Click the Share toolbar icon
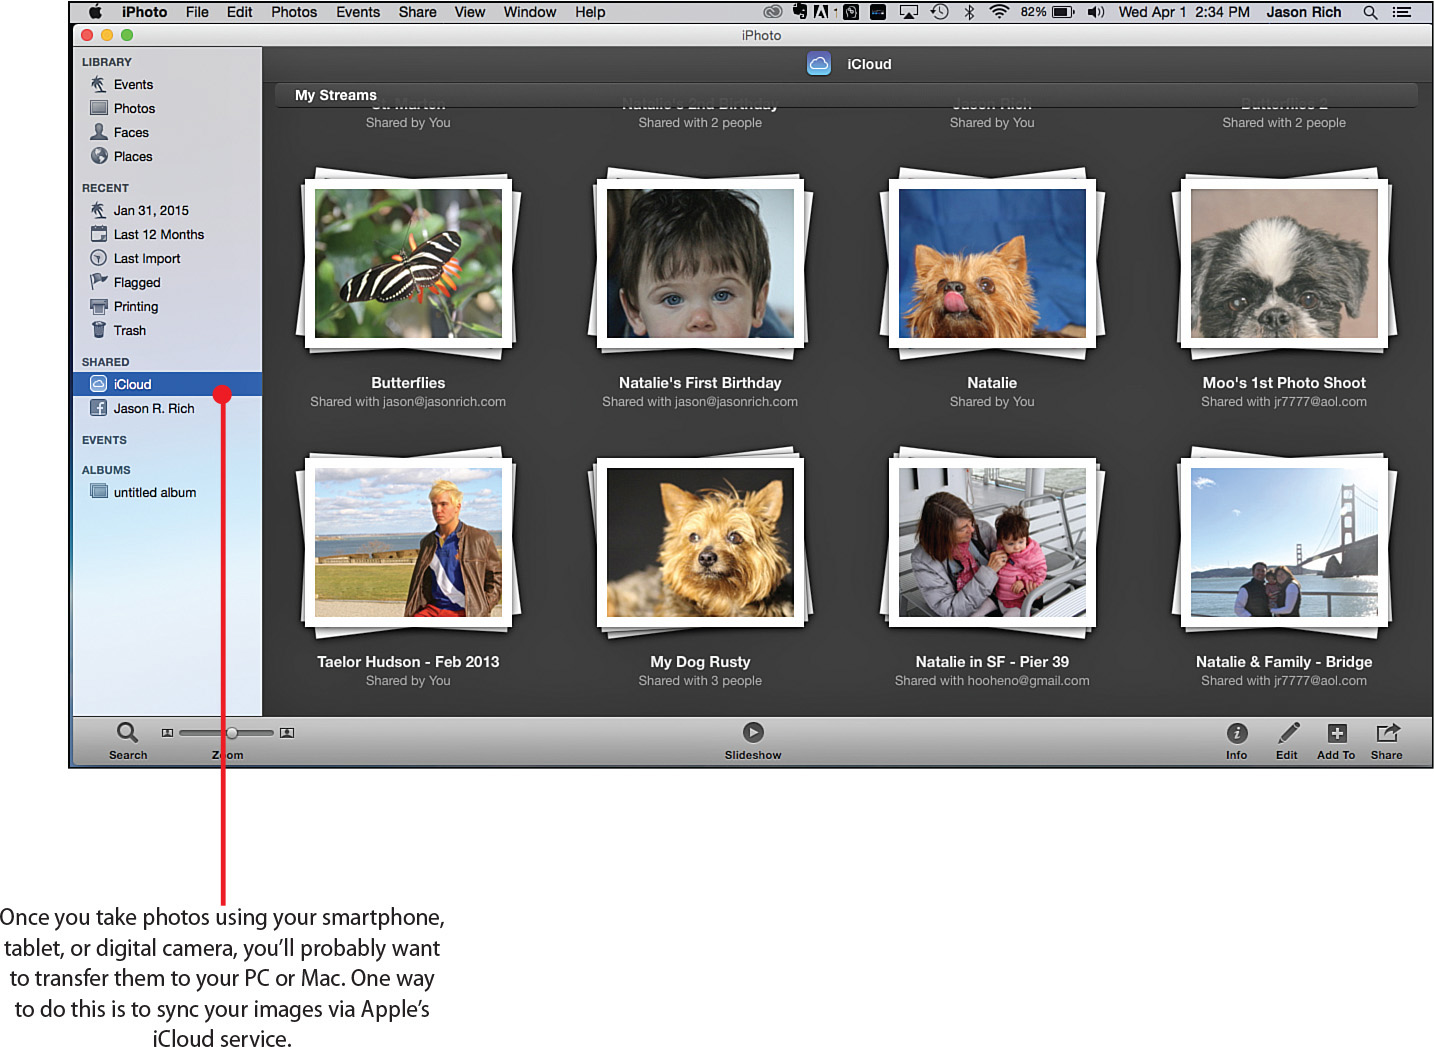 tap(1387, 733)
